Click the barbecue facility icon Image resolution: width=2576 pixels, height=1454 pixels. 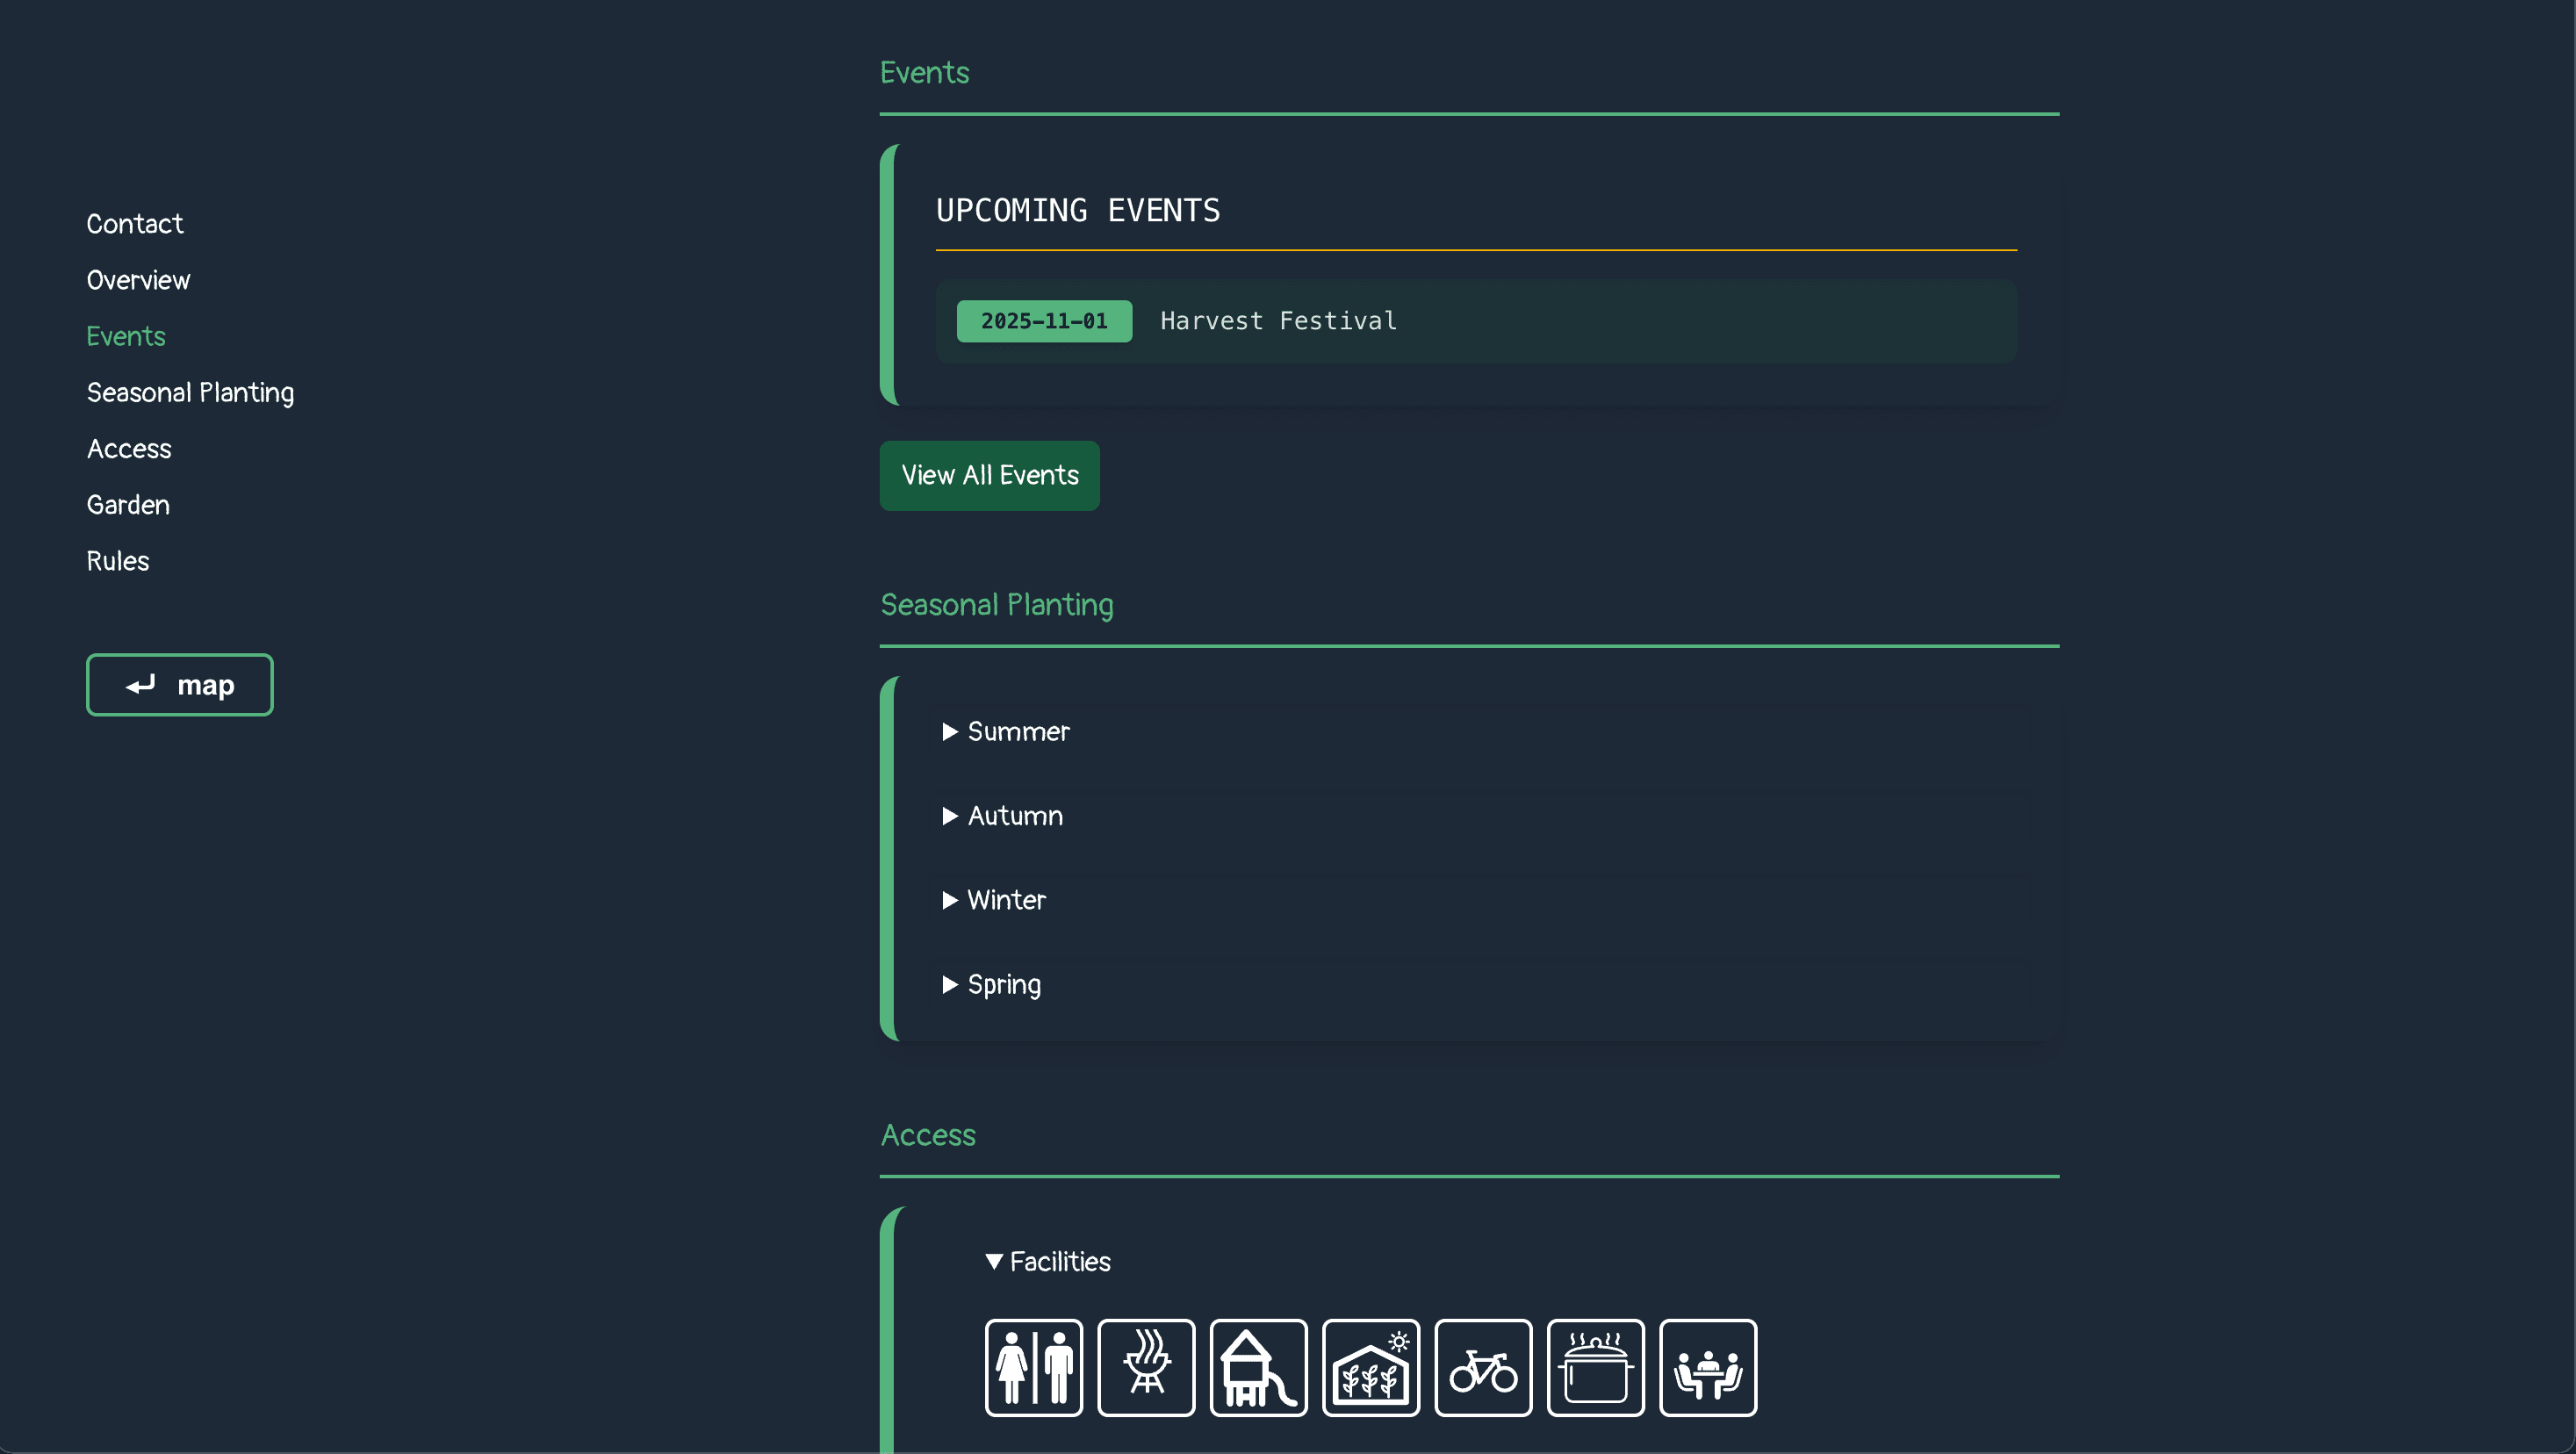pos(1146,1368)
